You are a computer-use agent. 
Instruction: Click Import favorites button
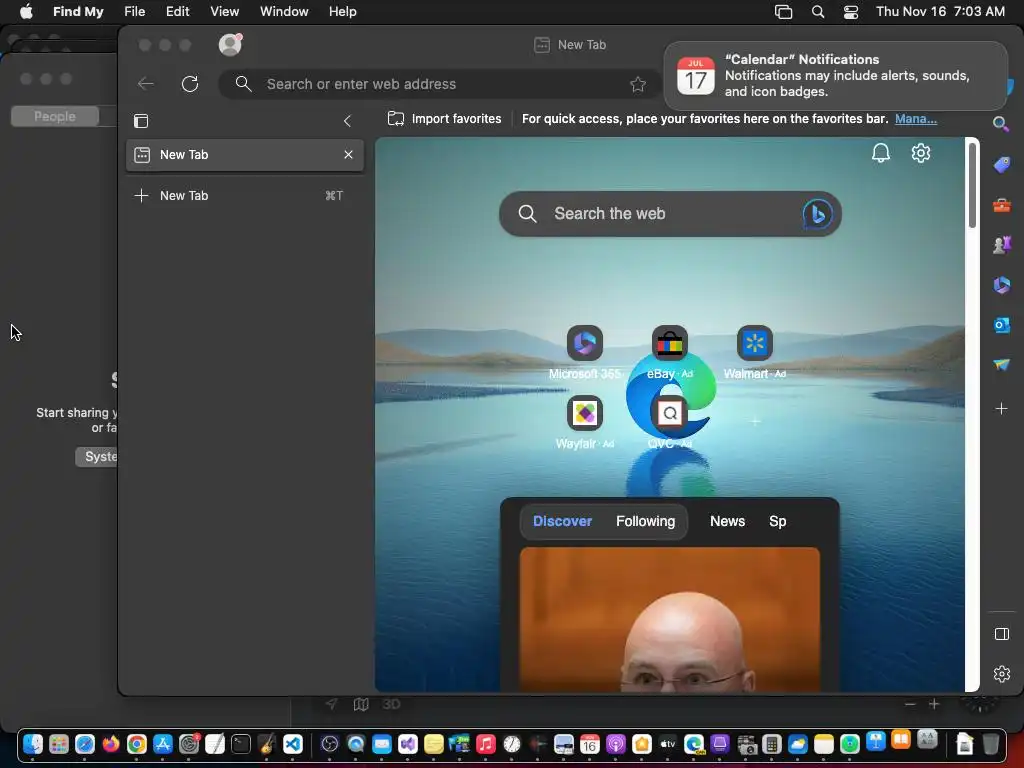(444, 119)
